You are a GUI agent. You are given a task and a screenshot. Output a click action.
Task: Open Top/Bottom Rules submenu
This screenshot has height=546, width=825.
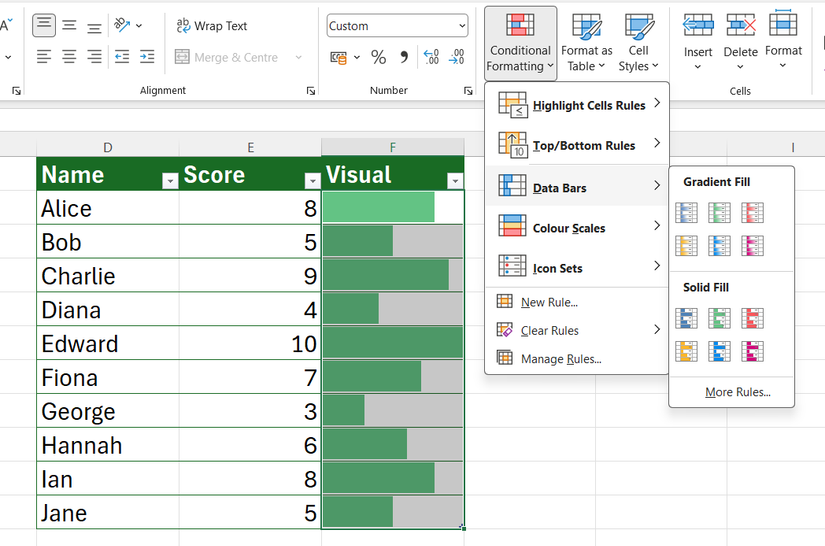577,145
